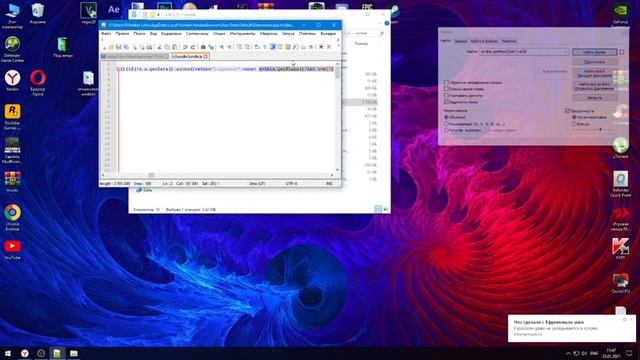Open the Opera browser desktop icon
This screenshot has width=640, height=360.
pyautogui.click(x=38, y=83)
